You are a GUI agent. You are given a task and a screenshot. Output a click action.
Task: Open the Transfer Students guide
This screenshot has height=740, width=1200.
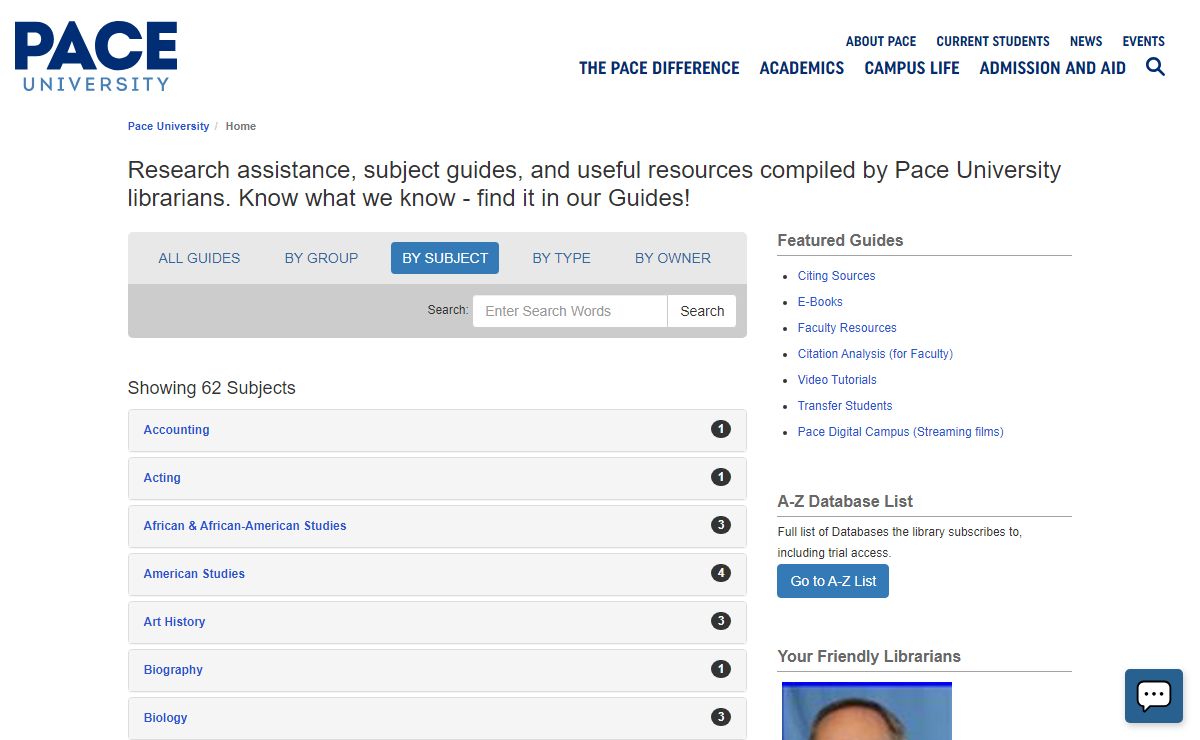click(845, 406)
